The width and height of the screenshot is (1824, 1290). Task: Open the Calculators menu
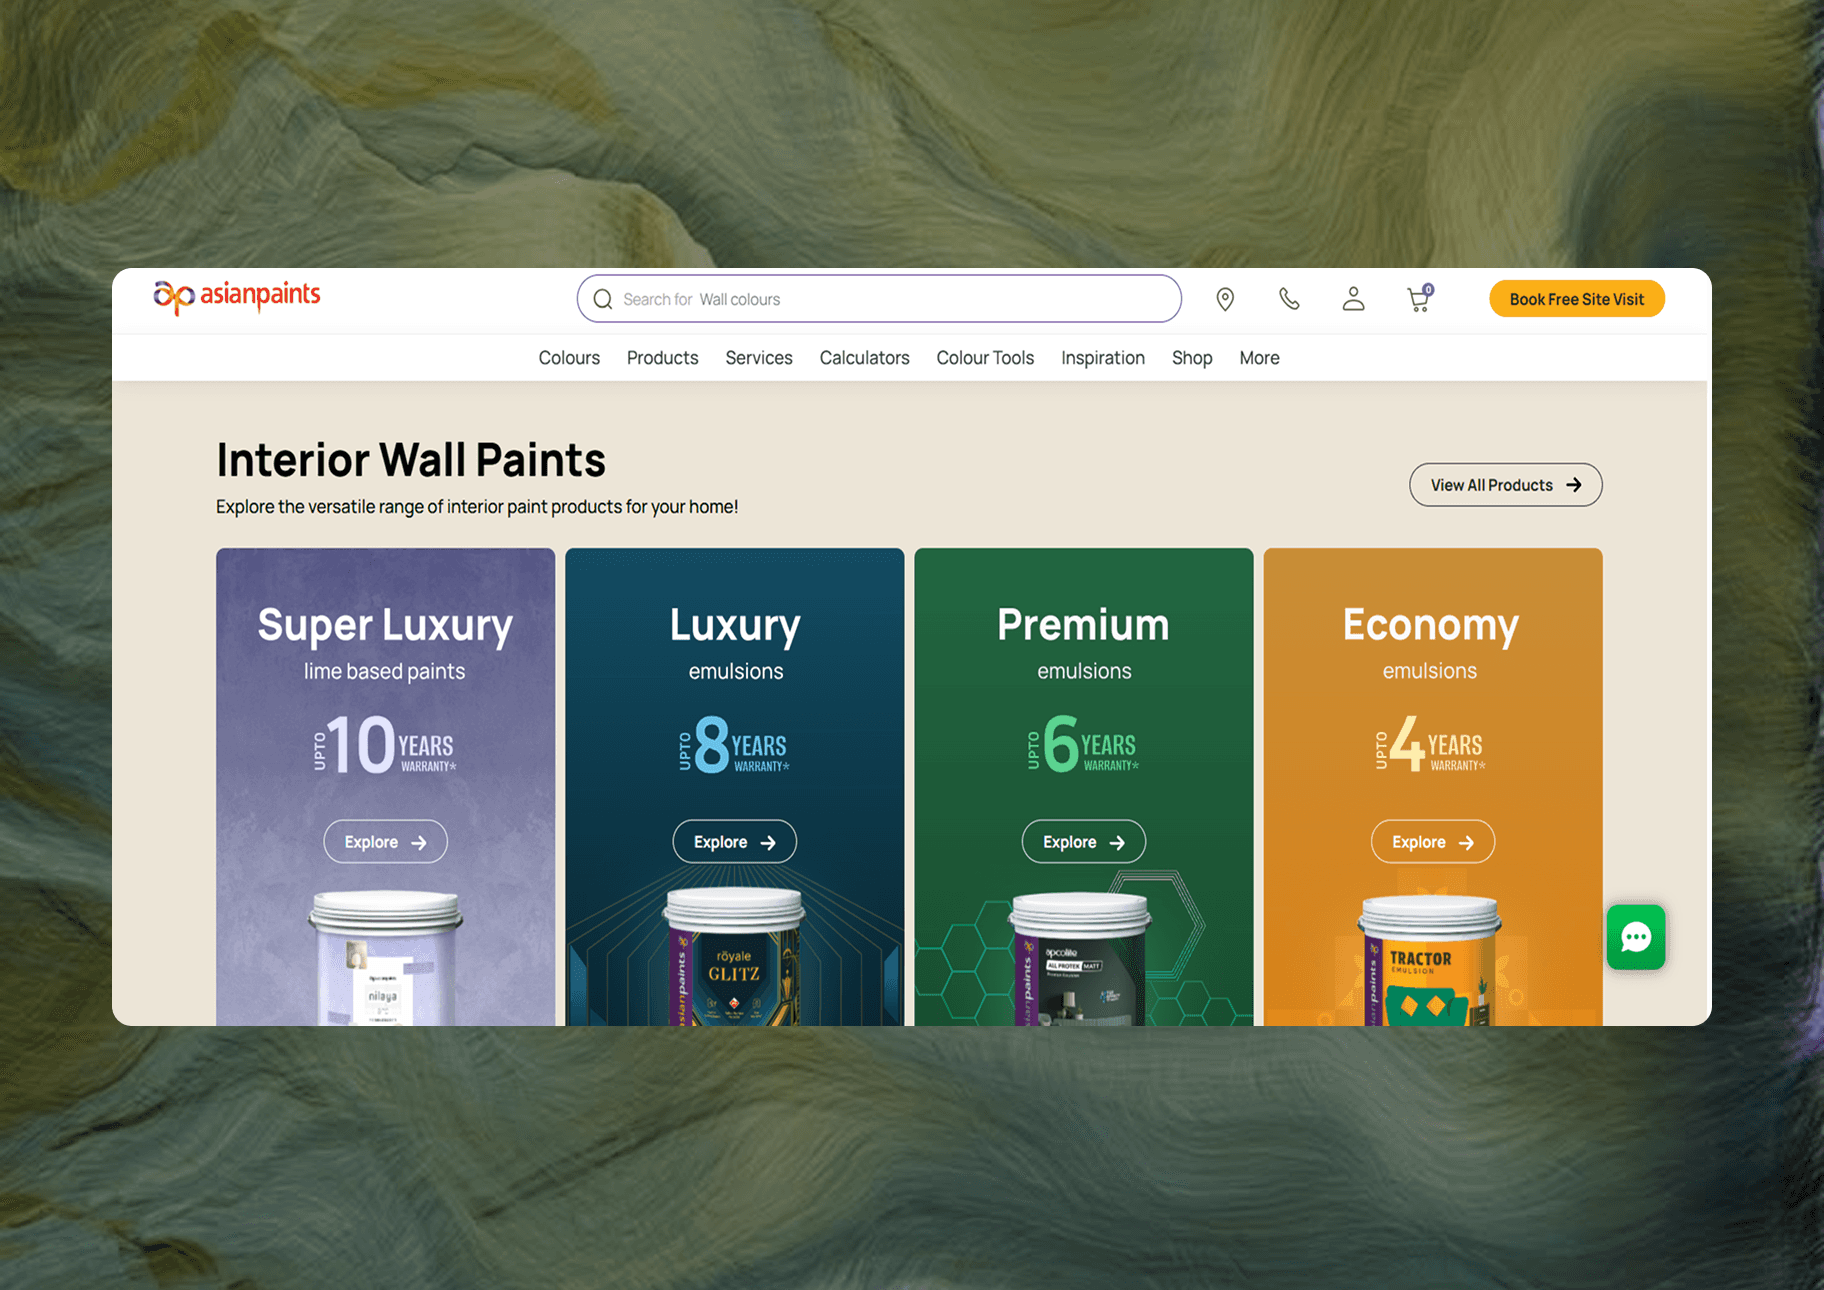[x=865, y=358]
